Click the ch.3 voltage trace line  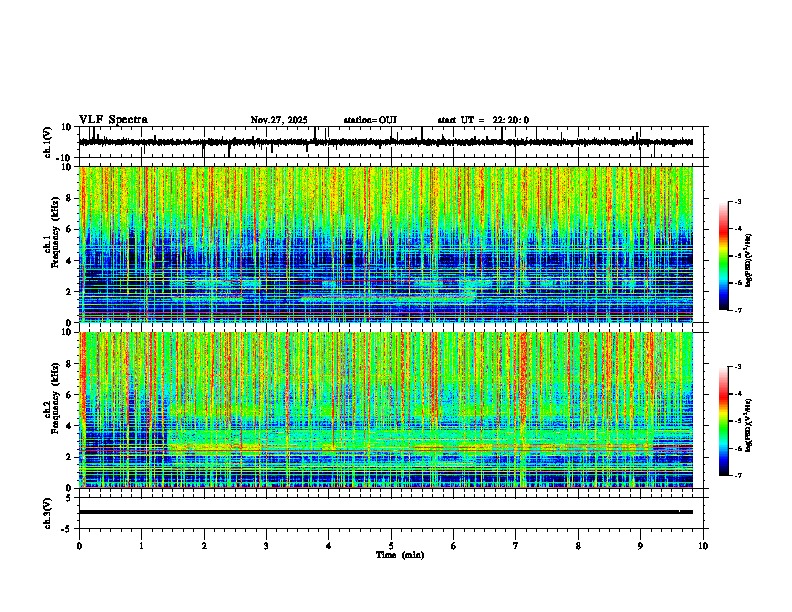386,512
